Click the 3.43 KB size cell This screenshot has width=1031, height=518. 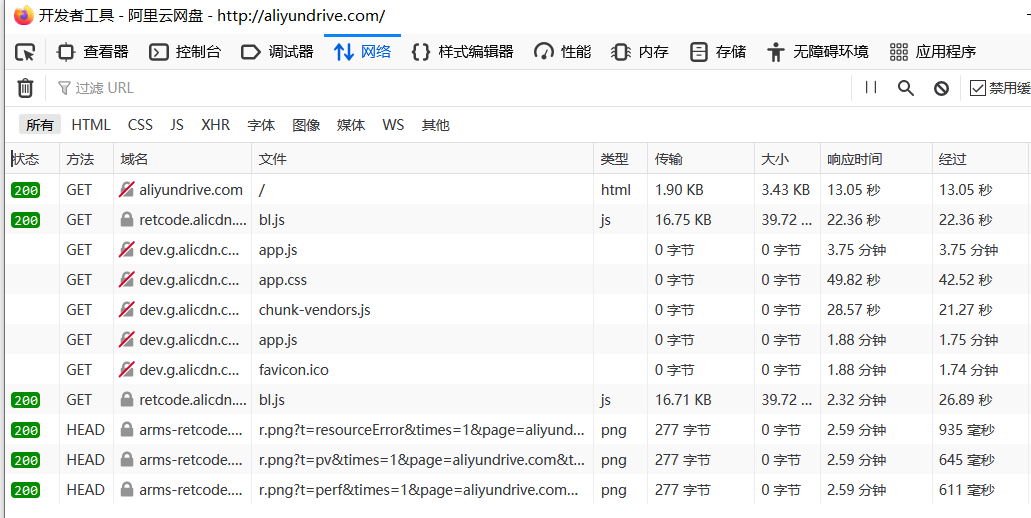[786, 190]
